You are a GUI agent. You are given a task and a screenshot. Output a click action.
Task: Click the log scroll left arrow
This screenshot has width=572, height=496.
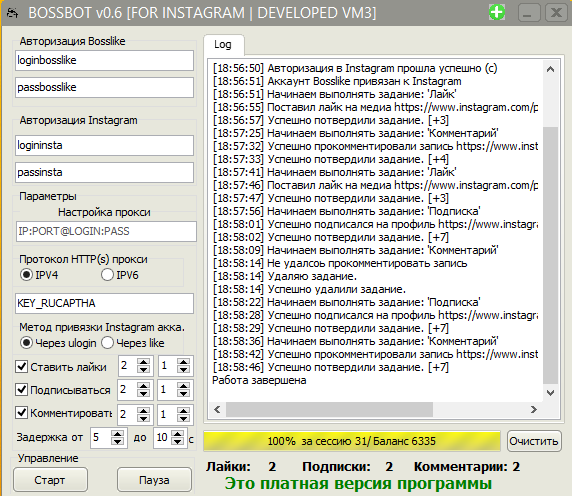click(x=217, y=409)
